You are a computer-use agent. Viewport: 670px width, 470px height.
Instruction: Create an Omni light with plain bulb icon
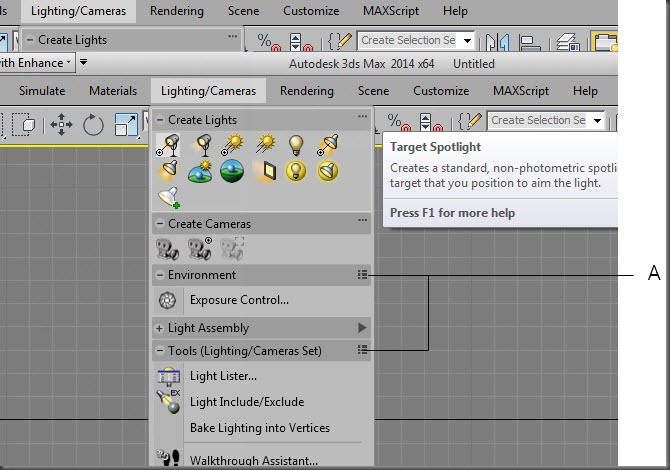[x=296, y=145]
